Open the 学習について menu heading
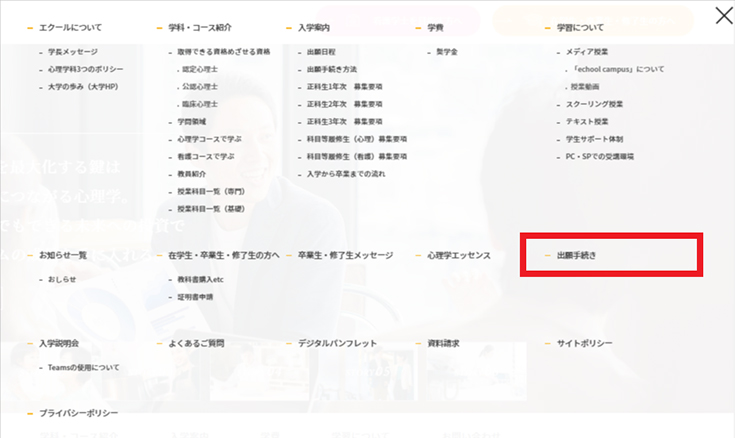Viewport: 735px width, 438px height. click(580, 28)
